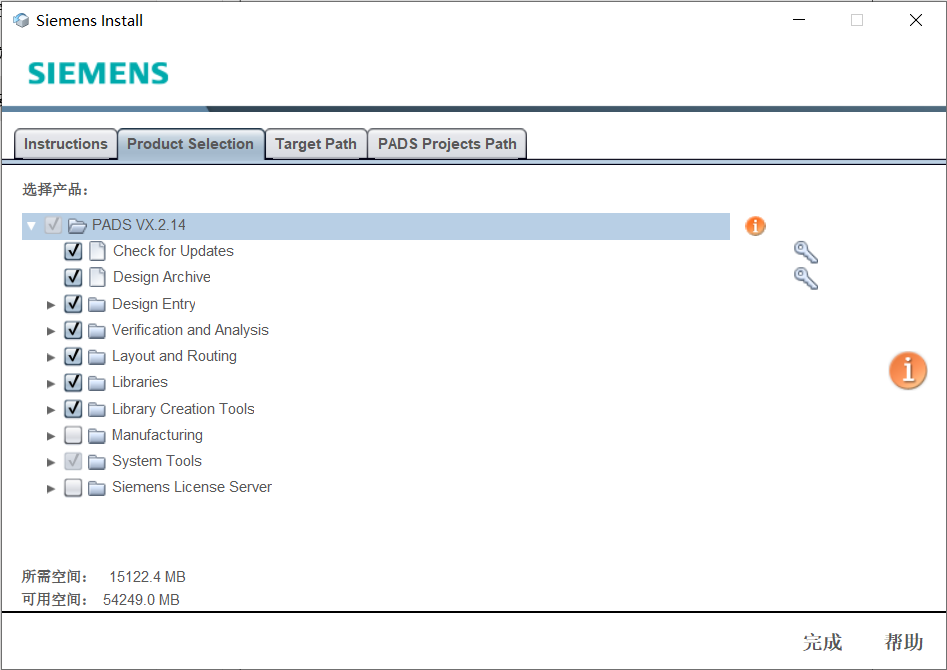Select the PADS VX.2.14 tree row label

[x=139, y=225]
